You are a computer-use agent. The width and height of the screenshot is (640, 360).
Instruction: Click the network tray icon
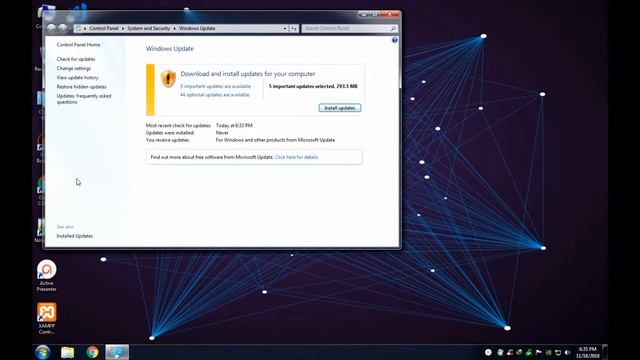[x=558, y=352]
